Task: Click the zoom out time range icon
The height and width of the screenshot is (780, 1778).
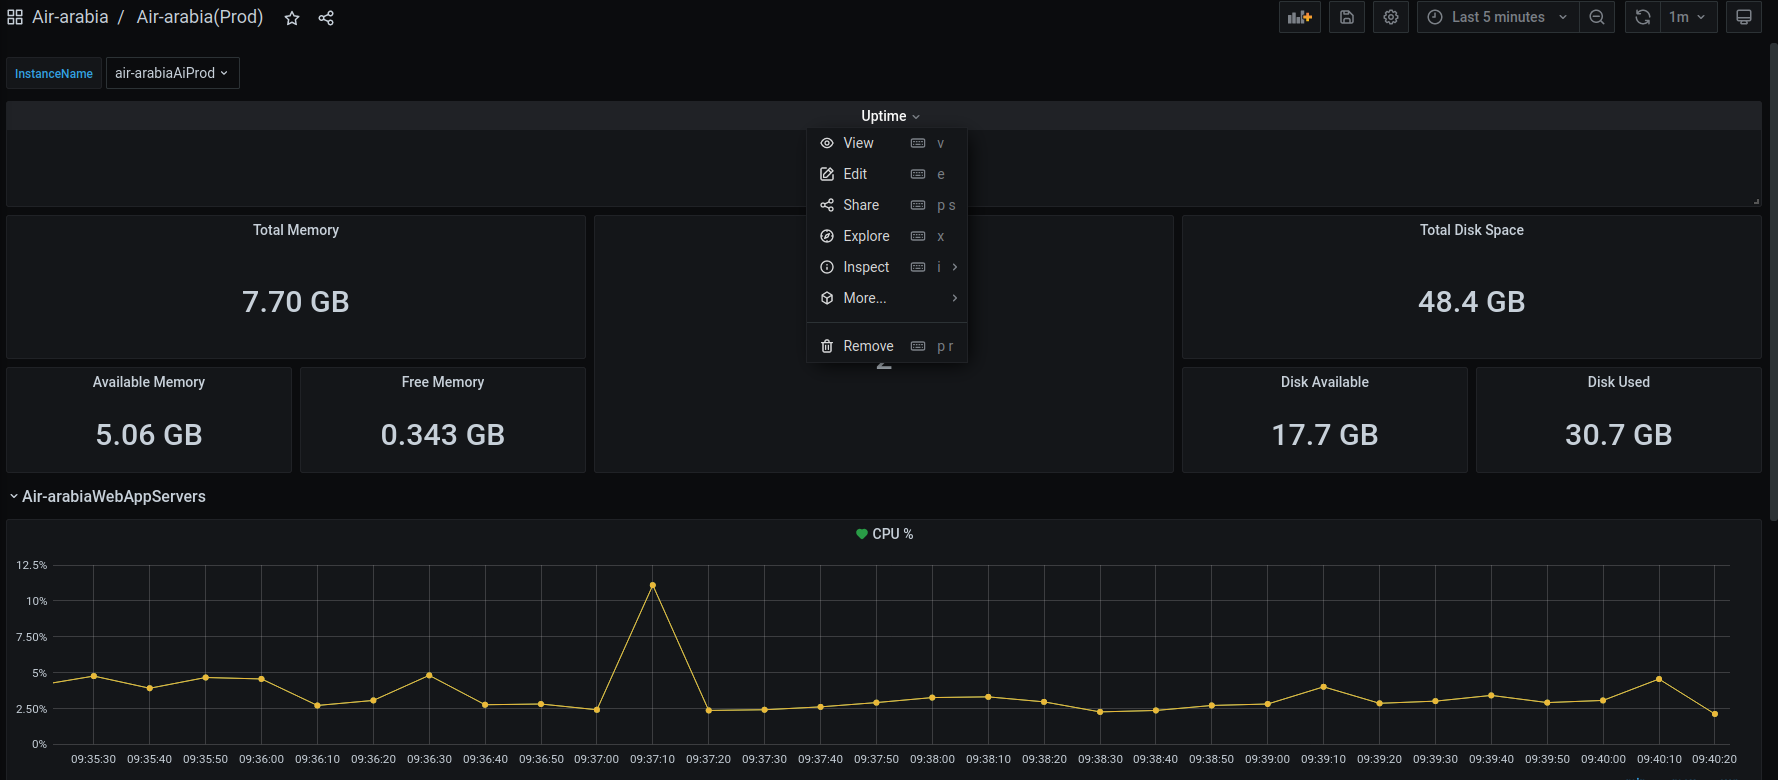Action: (x=1597, y=17)
